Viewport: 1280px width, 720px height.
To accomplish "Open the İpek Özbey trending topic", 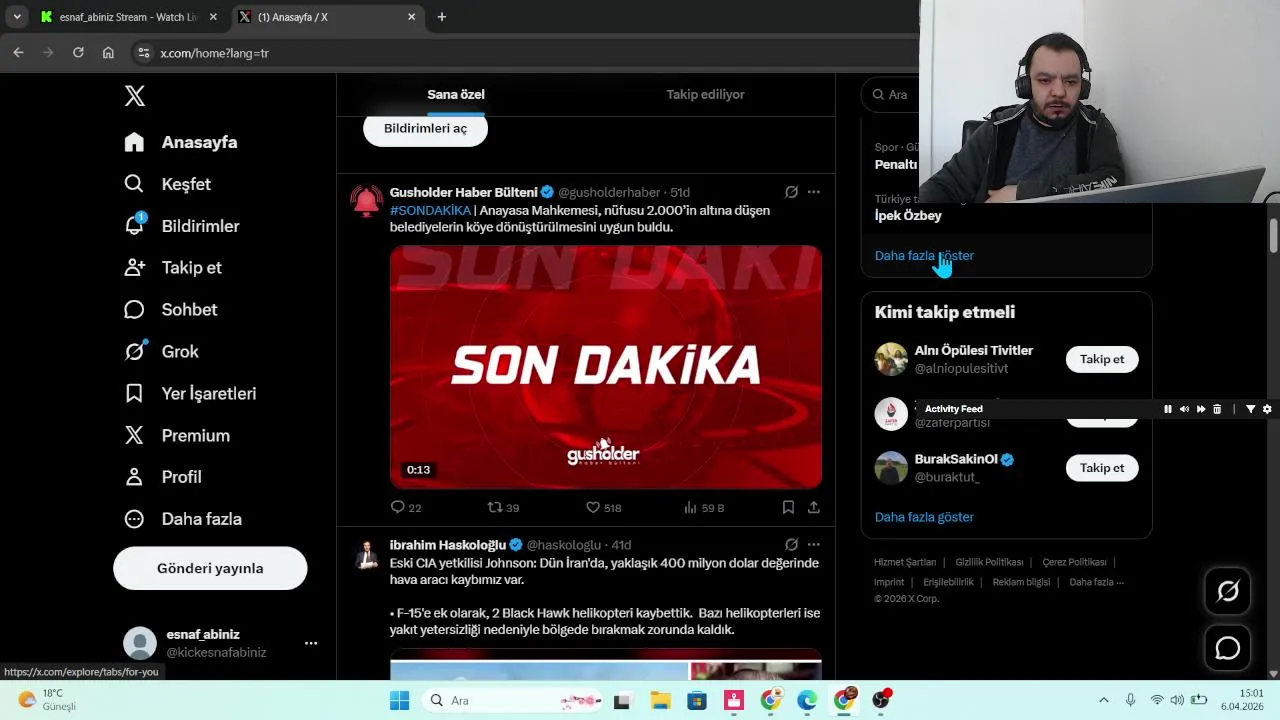I will coord(908,215).
